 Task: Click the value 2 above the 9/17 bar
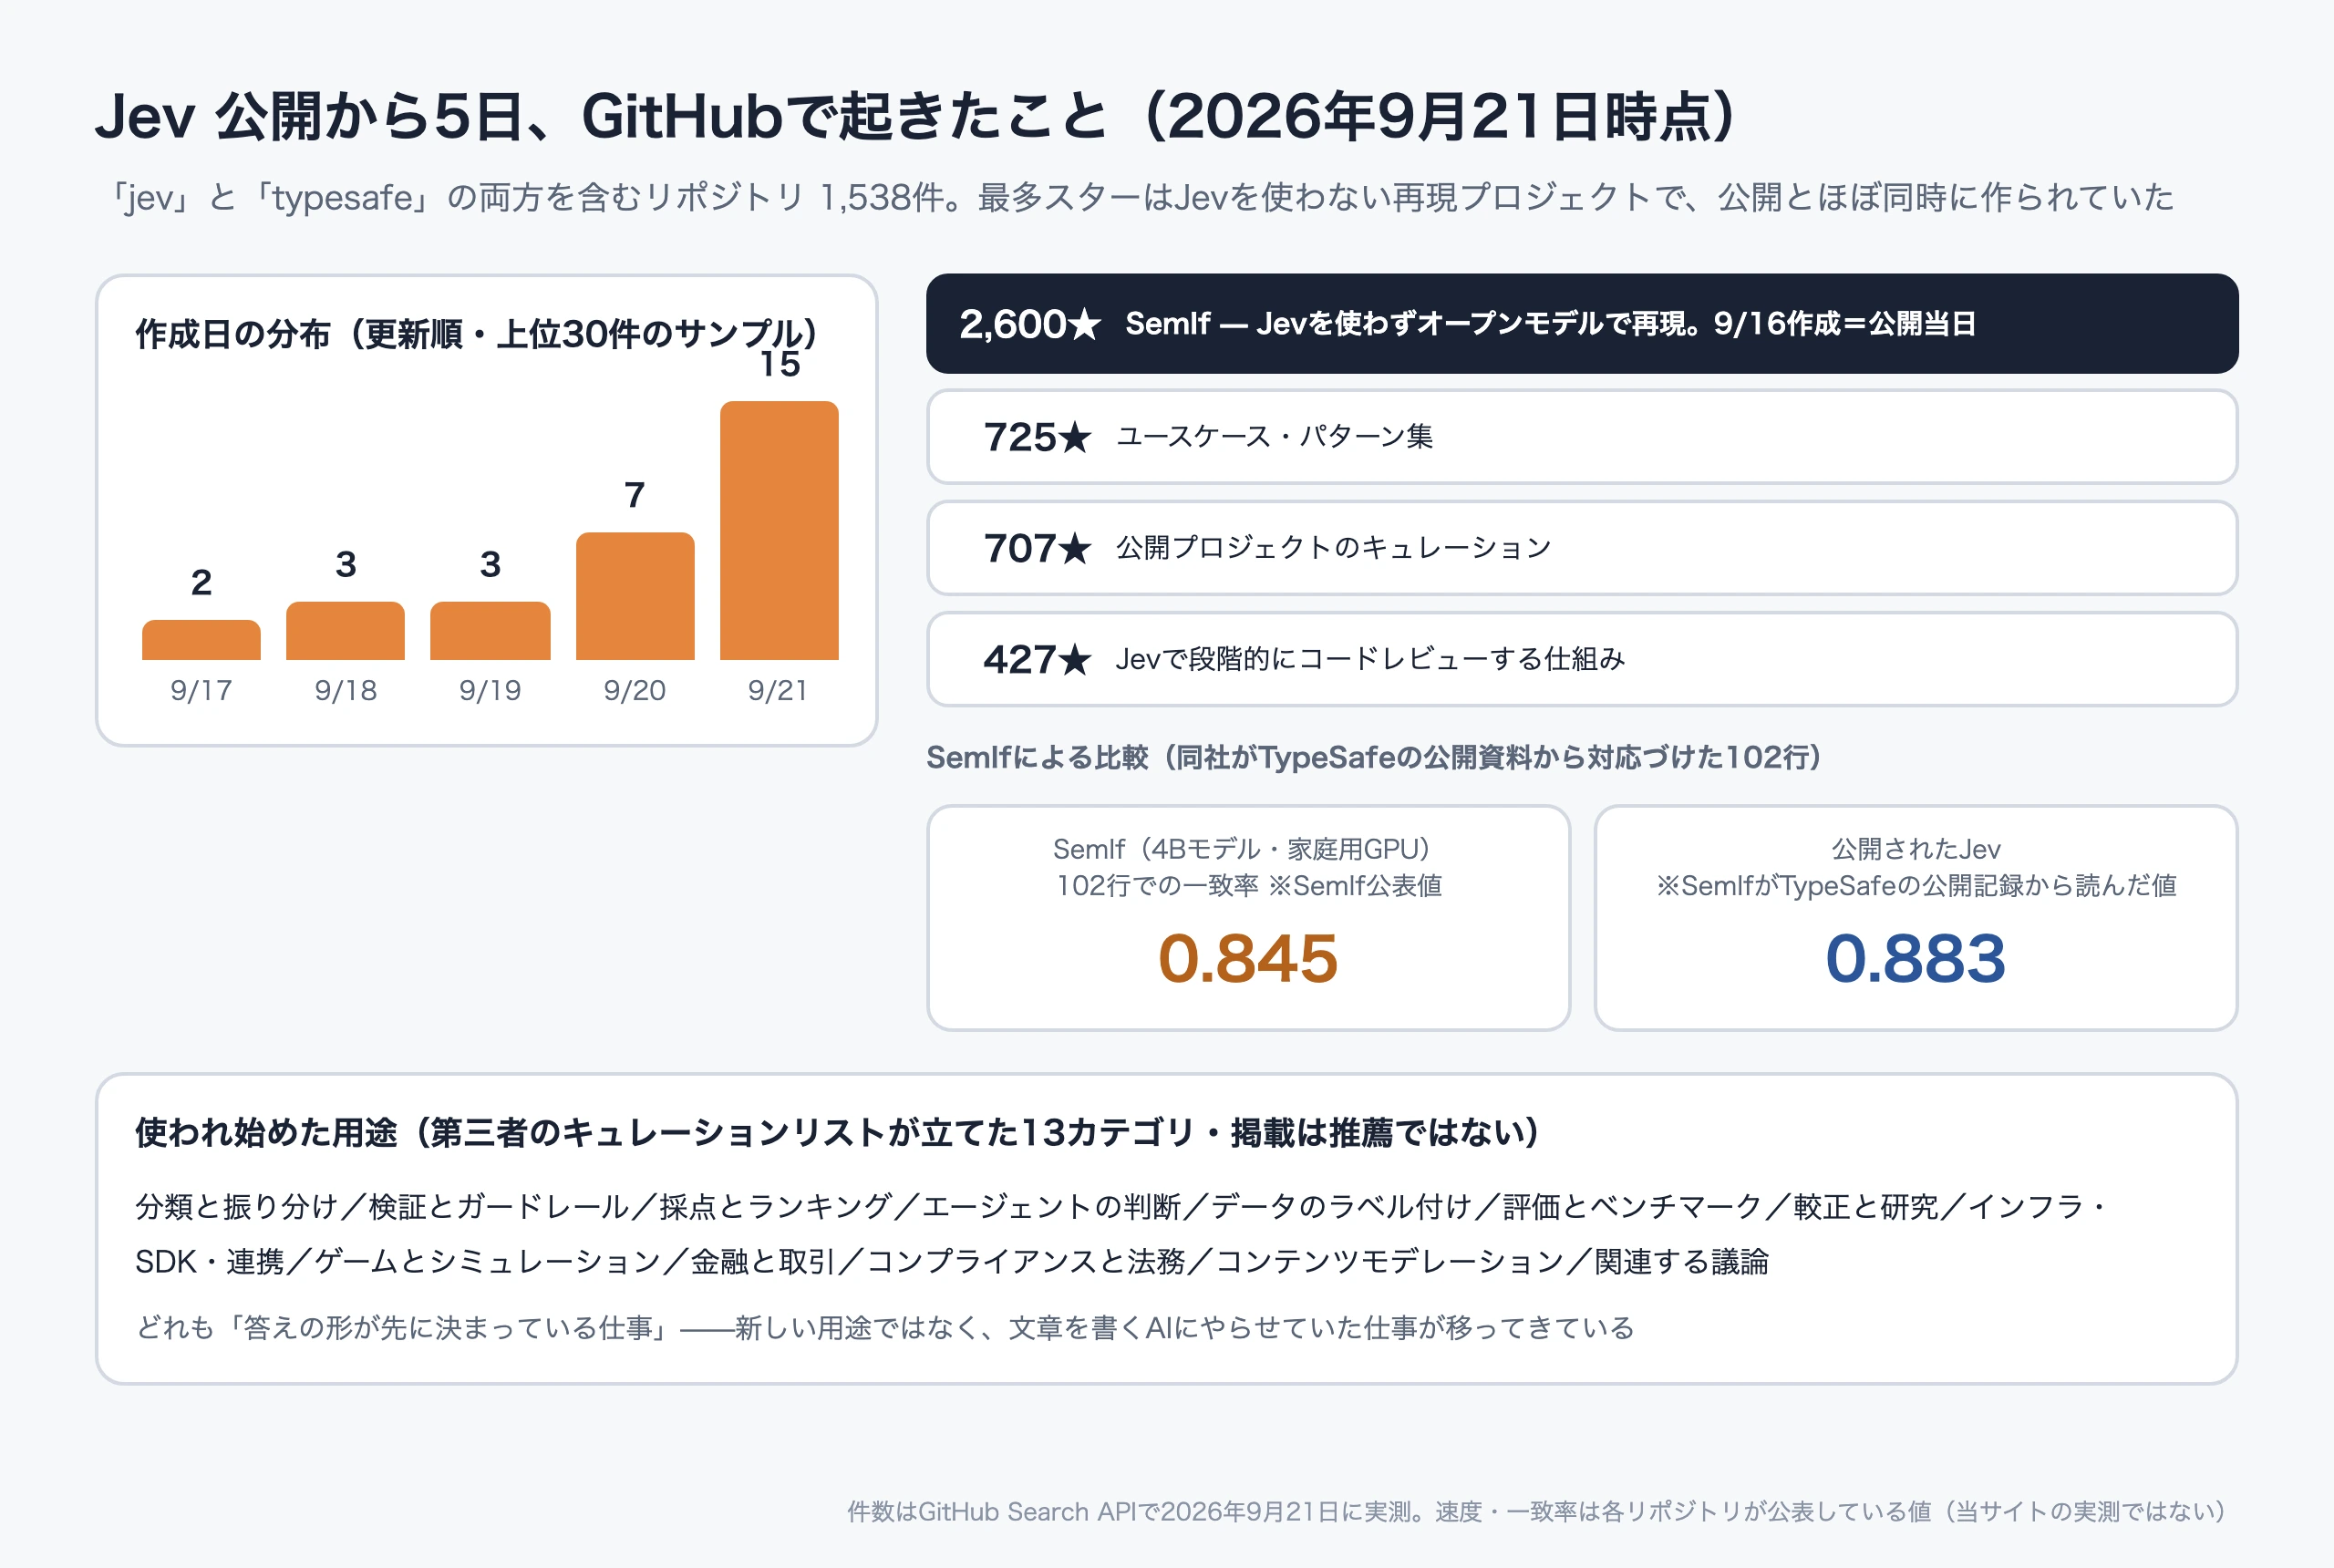tap(201, 582)
